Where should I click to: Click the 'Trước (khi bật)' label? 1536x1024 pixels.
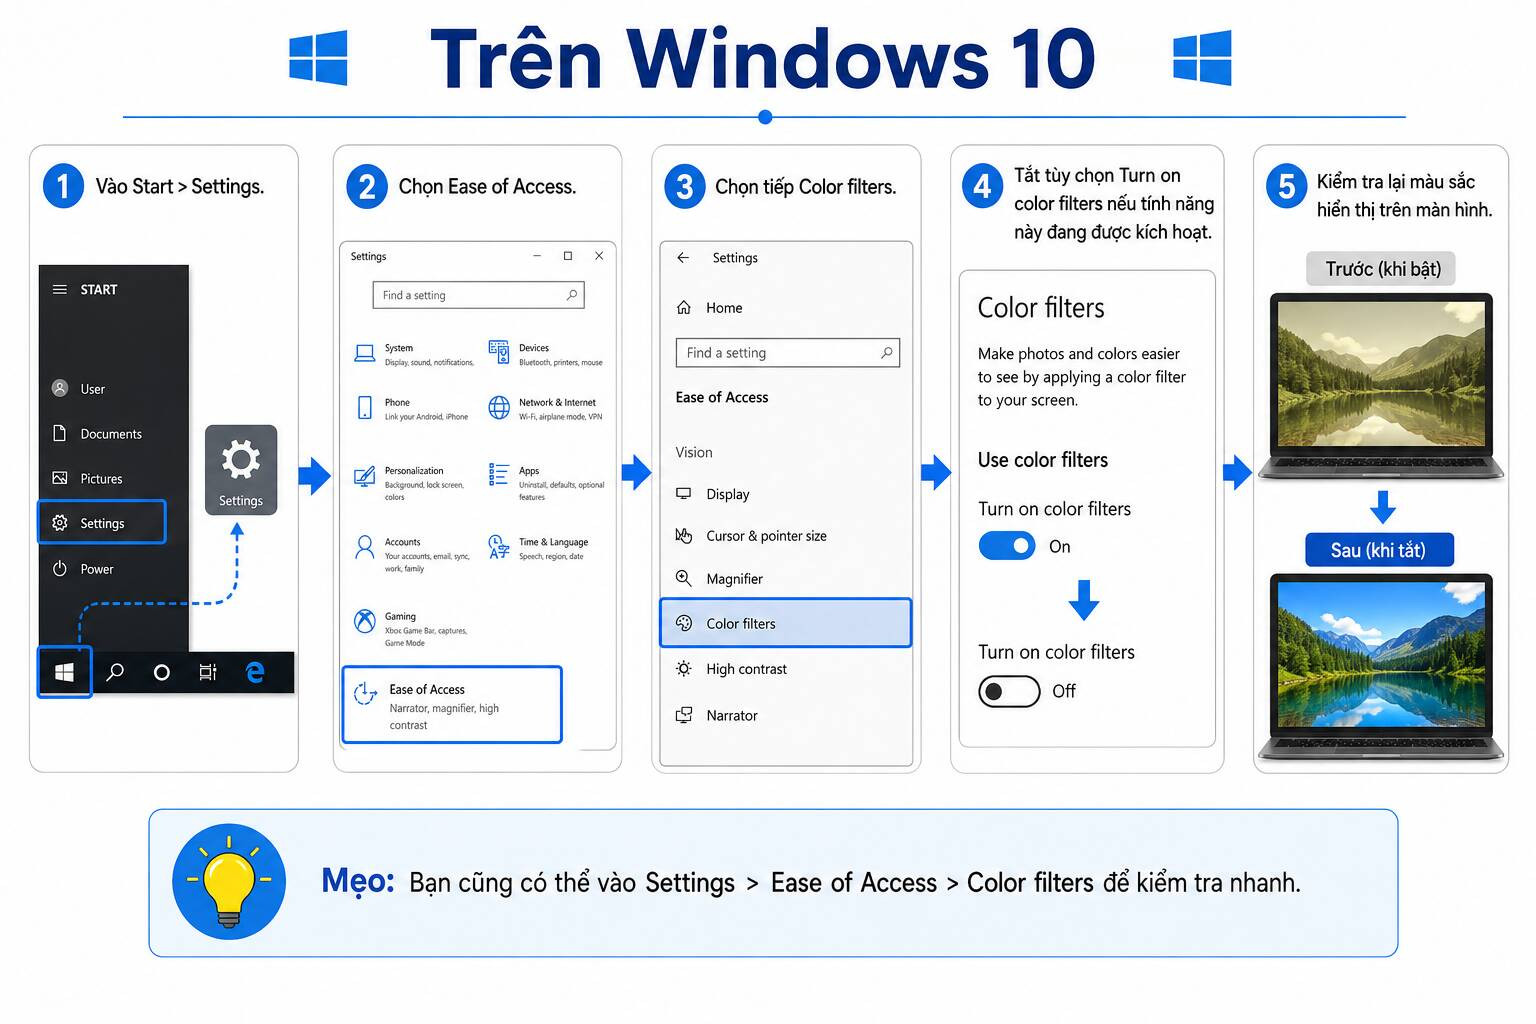(x=1382, y=269)
